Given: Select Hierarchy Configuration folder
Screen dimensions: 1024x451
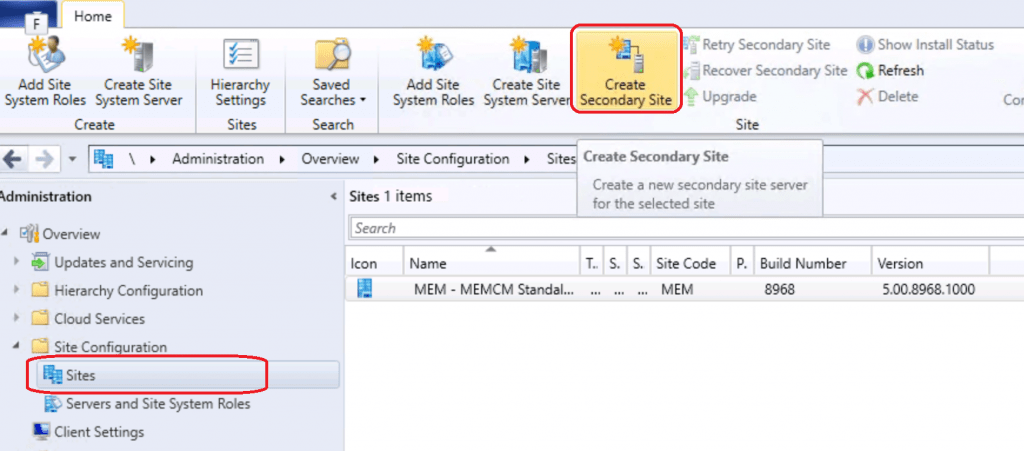Looking at the screenshot, I should pyautogui.click(x=128, y=290).
